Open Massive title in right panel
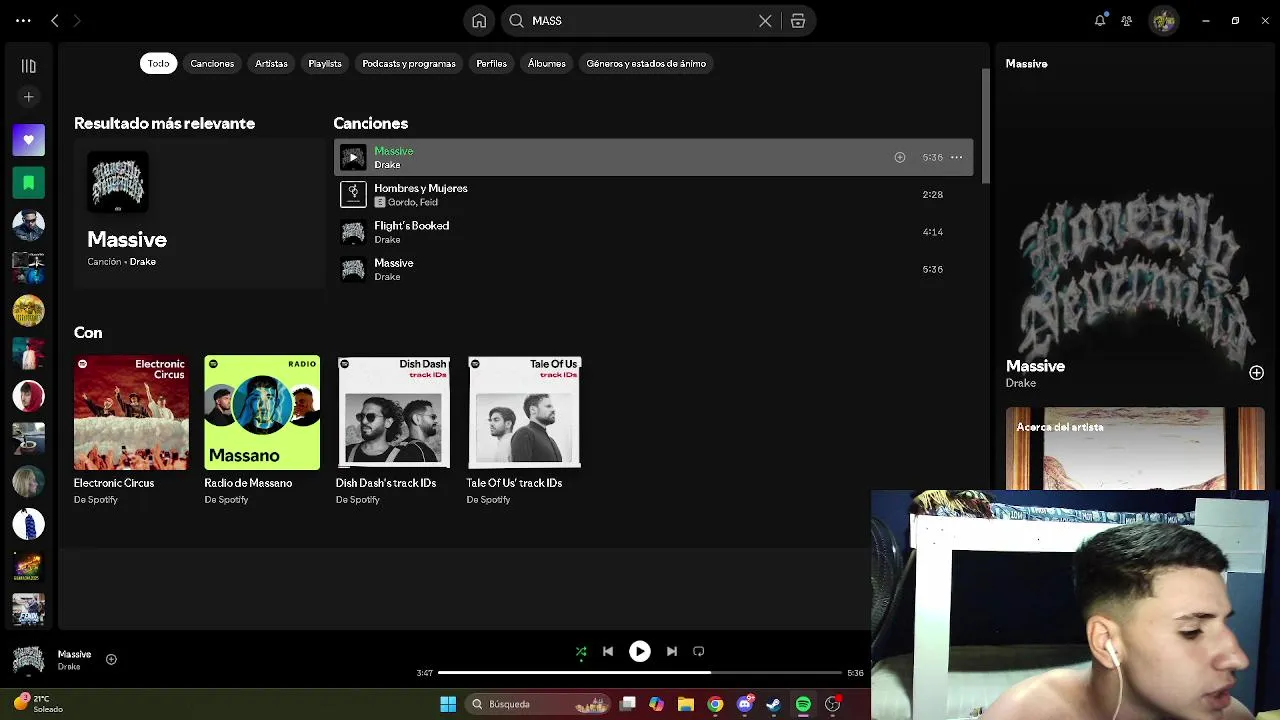Screen dimensions: 1280x720 (x=1035, y=366)
